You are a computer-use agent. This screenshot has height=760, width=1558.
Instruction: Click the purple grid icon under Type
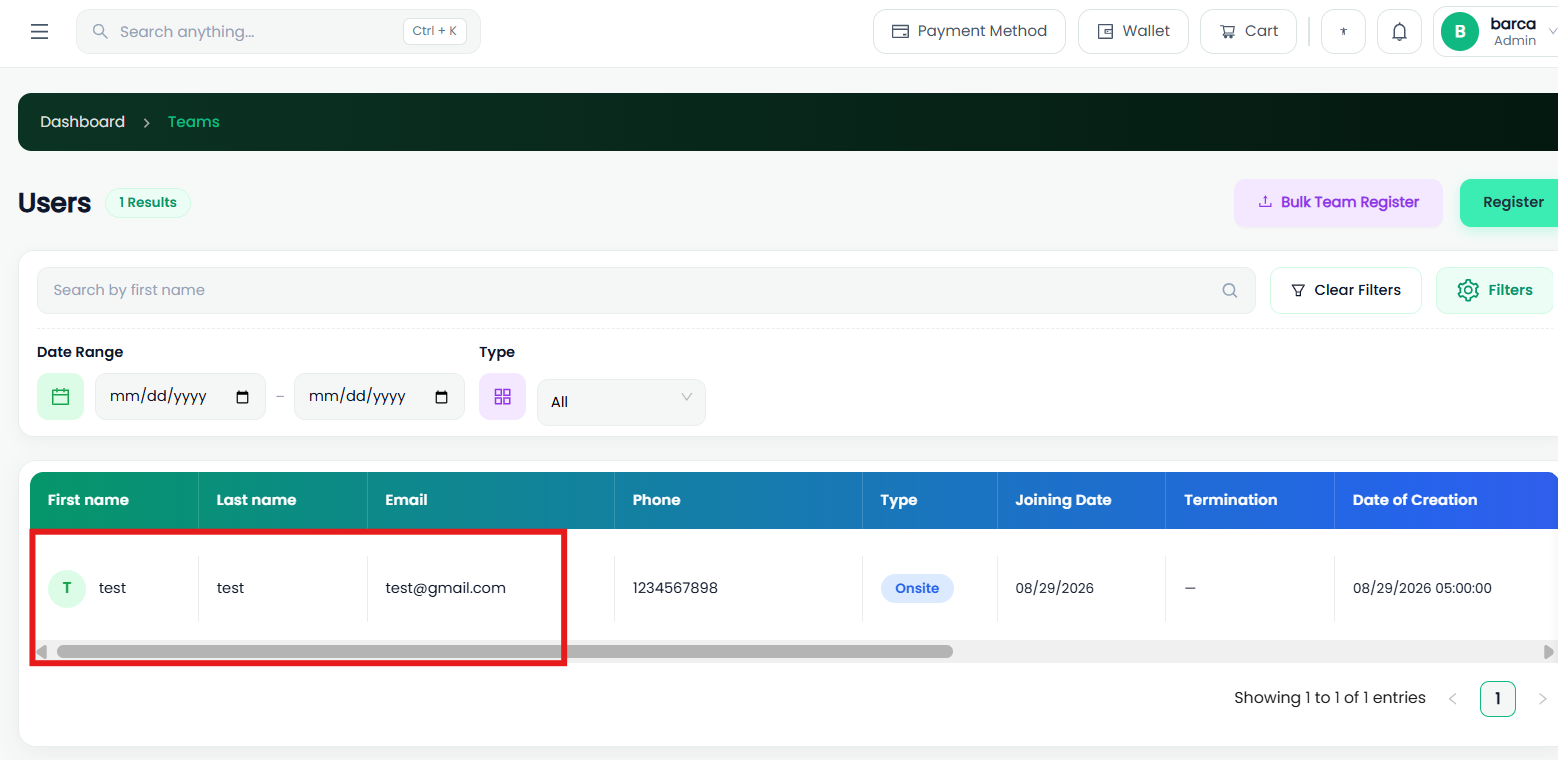pos(502,397)
